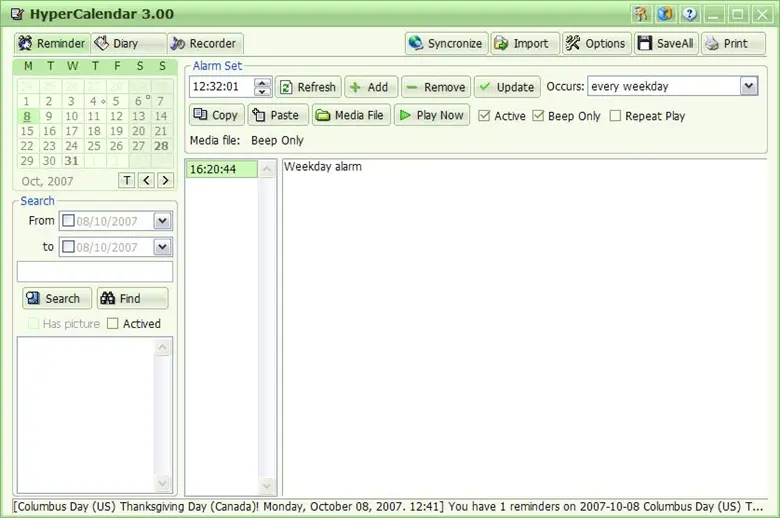Refresh the alarm time

pos(308,87)
